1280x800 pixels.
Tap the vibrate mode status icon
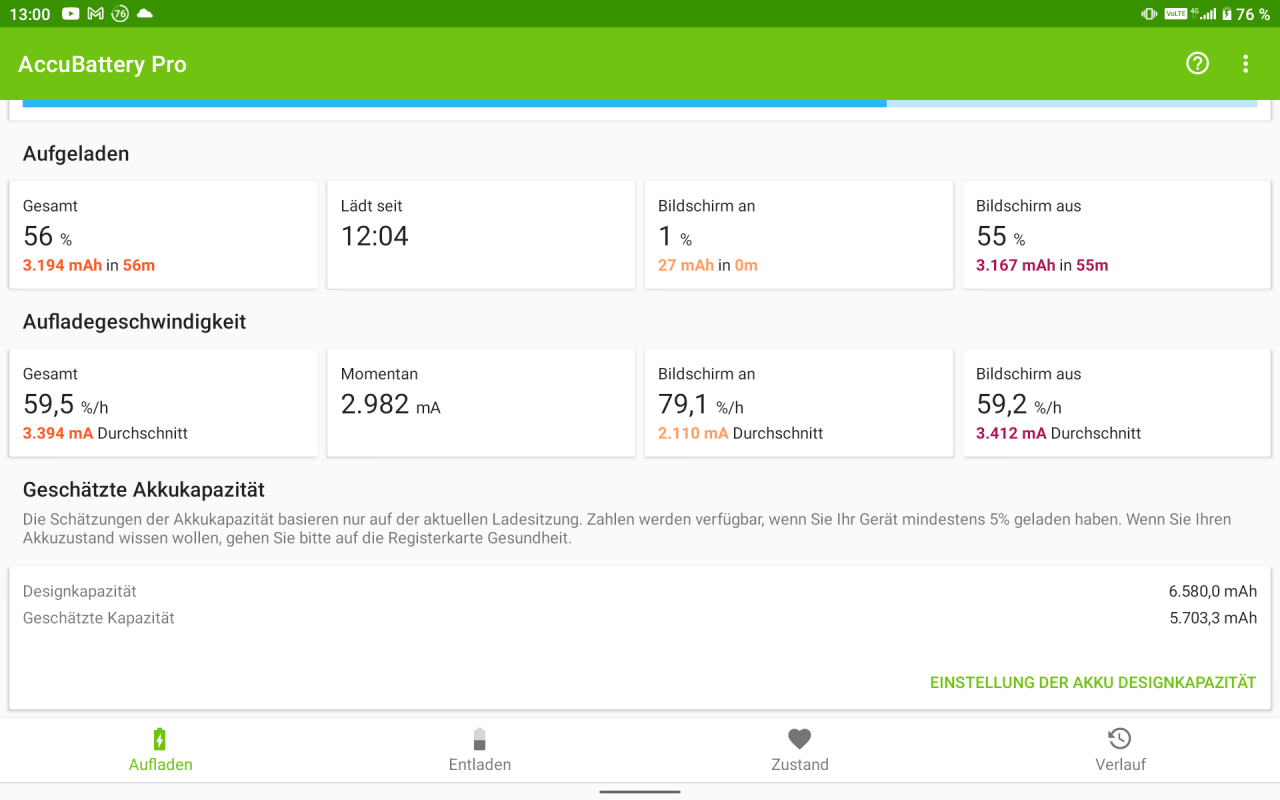point(1149,14)
